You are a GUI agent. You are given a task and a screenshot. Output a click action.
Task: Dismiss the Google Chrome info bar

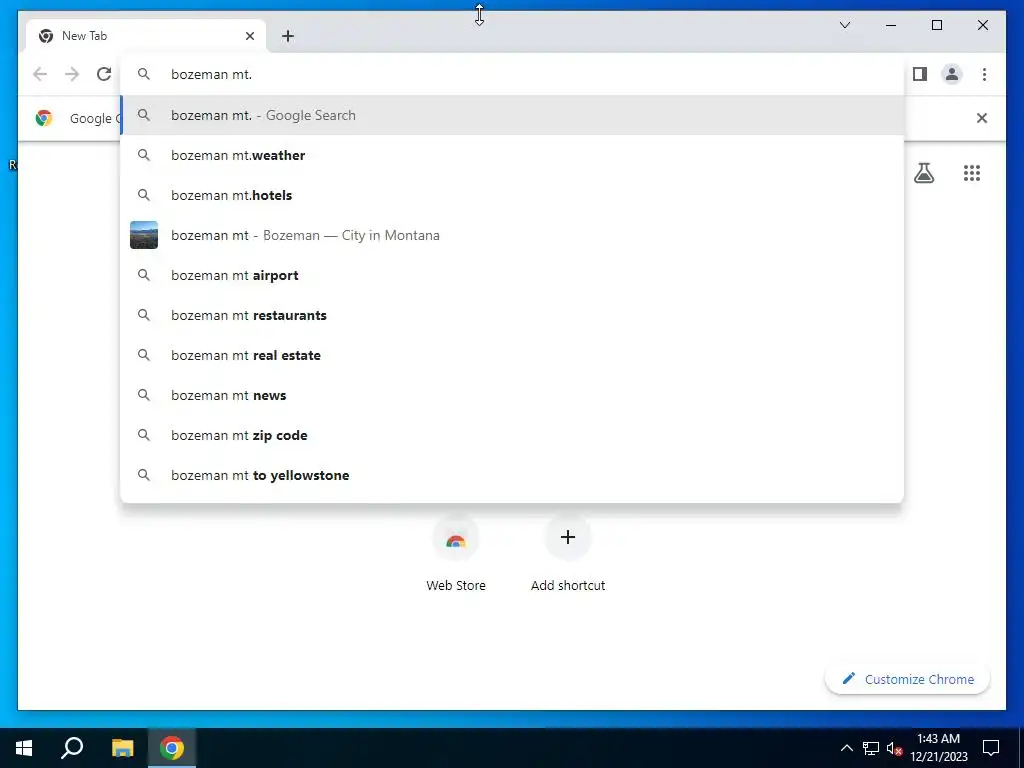982,118
